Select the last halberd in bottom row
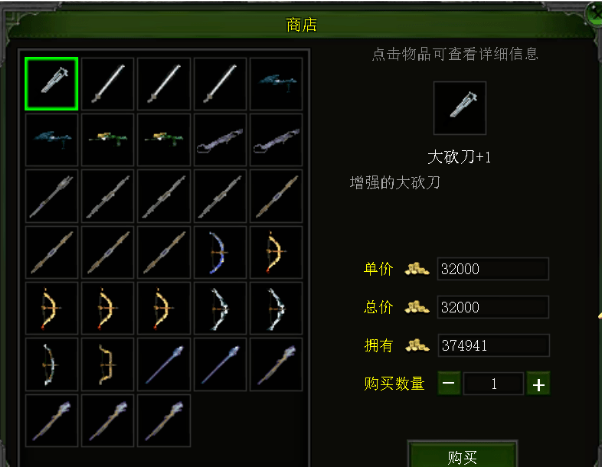This screenshot has height=467, width=602. coord(164,421)
